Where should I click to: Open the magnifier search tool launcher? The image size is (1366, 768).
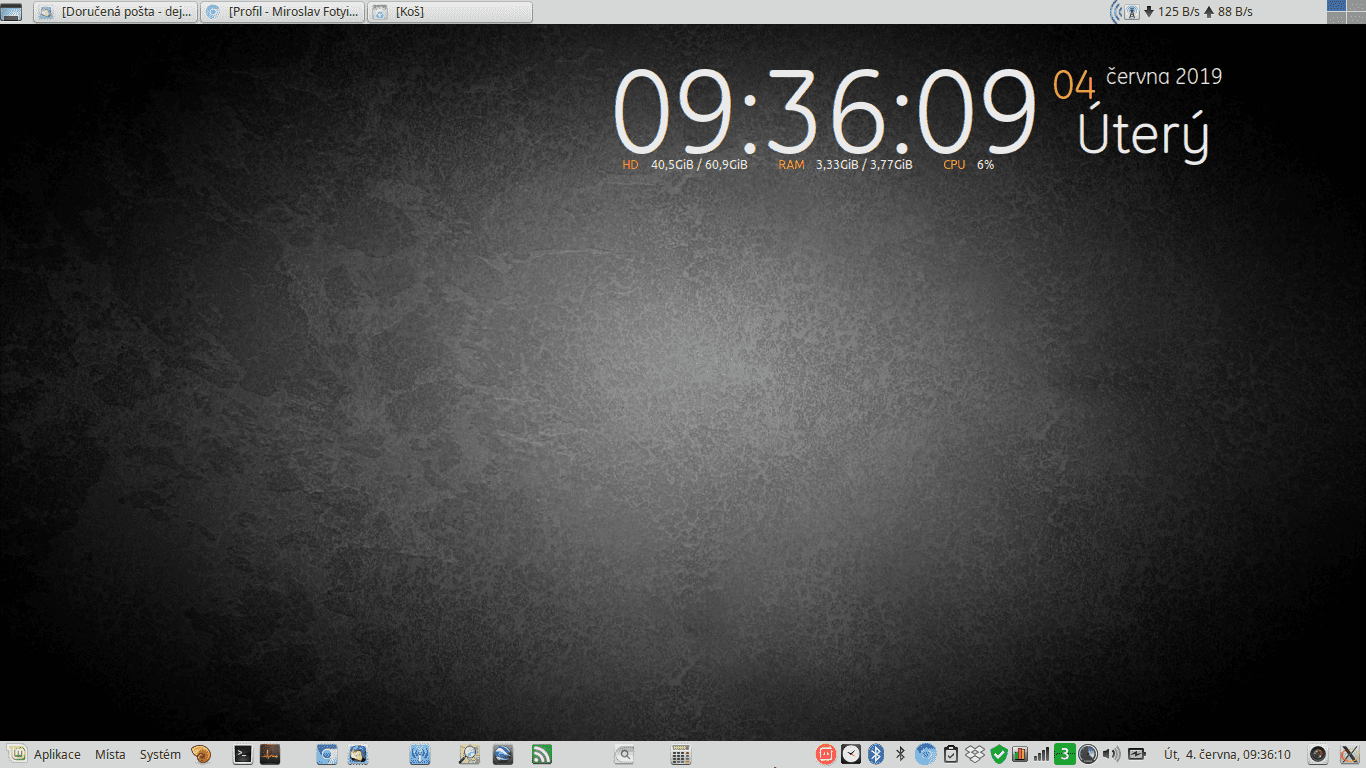point(470,754)
